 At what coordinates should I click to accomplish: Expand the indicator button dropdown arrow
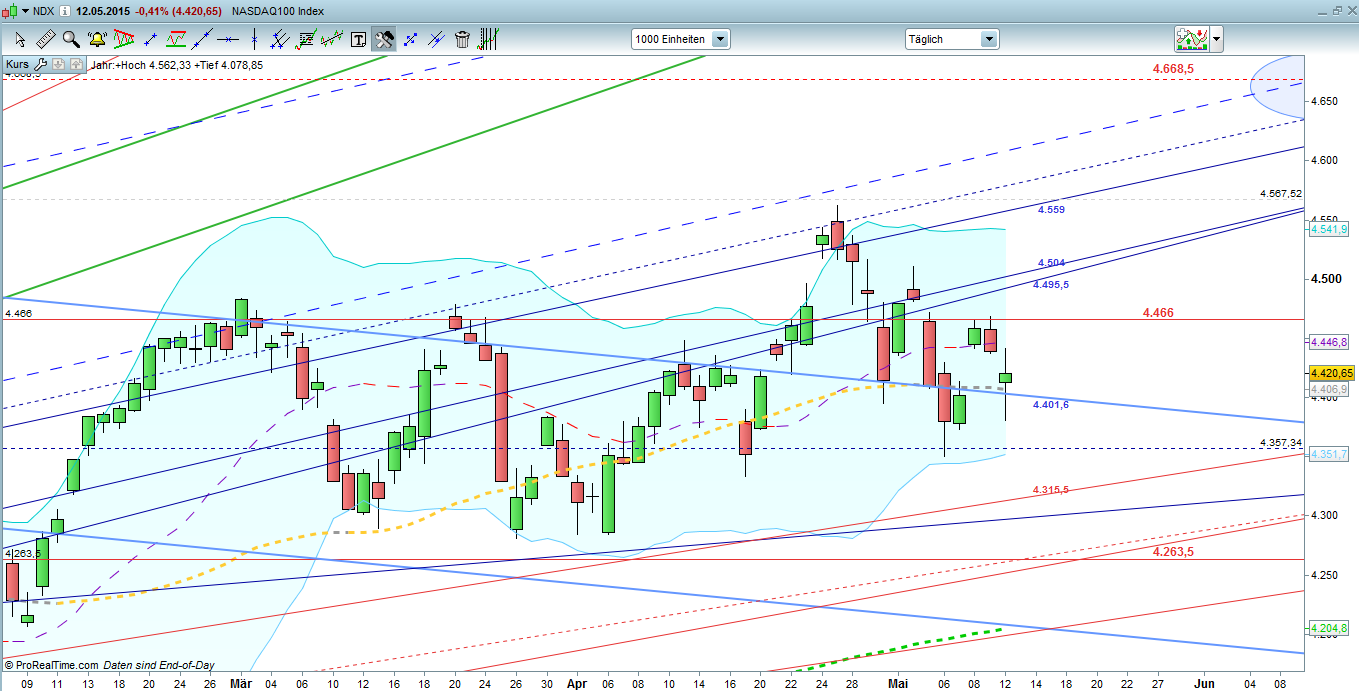[x=1216, y=39]
